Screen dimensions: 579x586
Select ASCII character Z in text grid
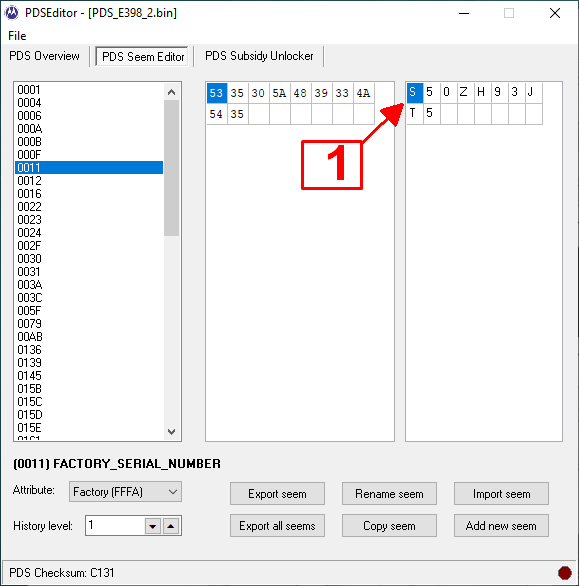tap(463, 92)
